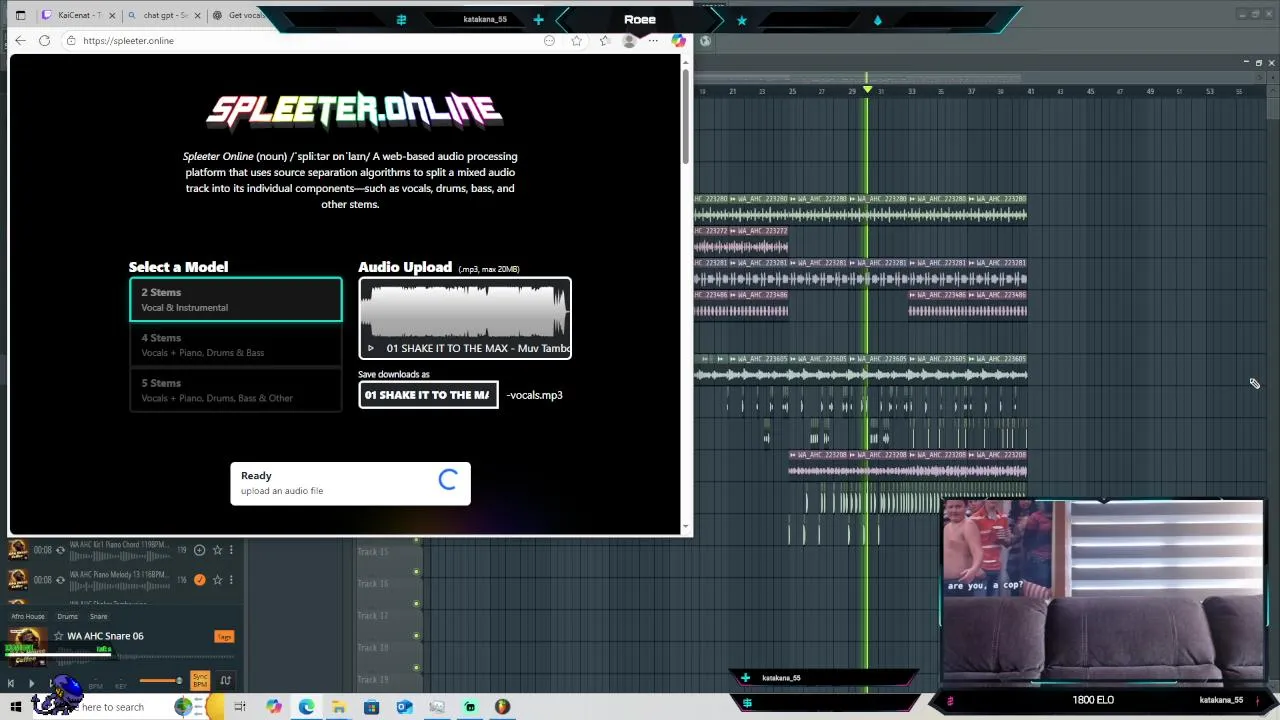Switch to the Get vocals browser tab
Image resolution: width=1280 pixels, height=720 pixels.
click(x=238, y=15)
